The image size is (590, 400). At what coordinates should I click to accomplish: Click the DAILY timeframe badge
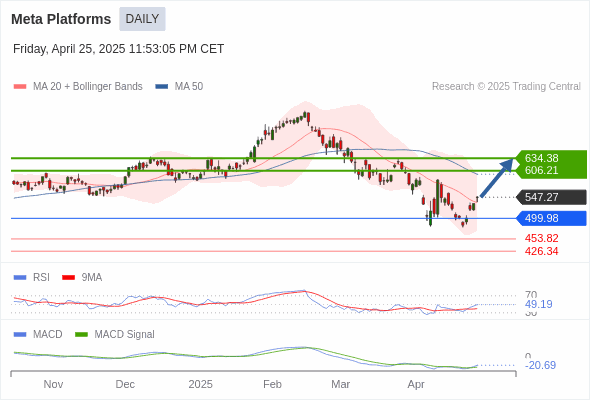[x=142, y=19]
